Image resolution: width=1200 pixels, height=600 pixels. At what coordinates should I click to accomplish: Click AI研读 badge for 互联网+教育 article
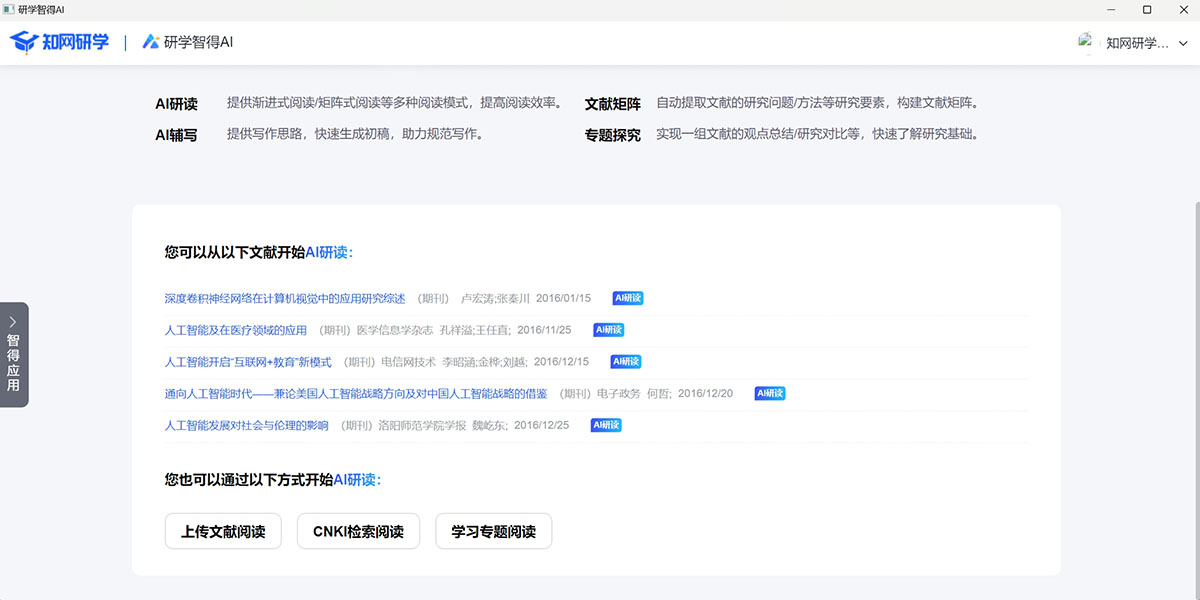pos(625,362)
